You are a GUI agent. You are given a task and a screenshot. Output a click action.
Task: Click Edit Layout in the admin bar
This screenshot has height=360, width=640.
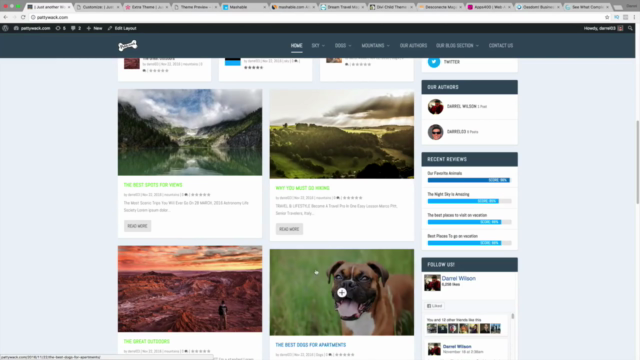pos(122,28)
